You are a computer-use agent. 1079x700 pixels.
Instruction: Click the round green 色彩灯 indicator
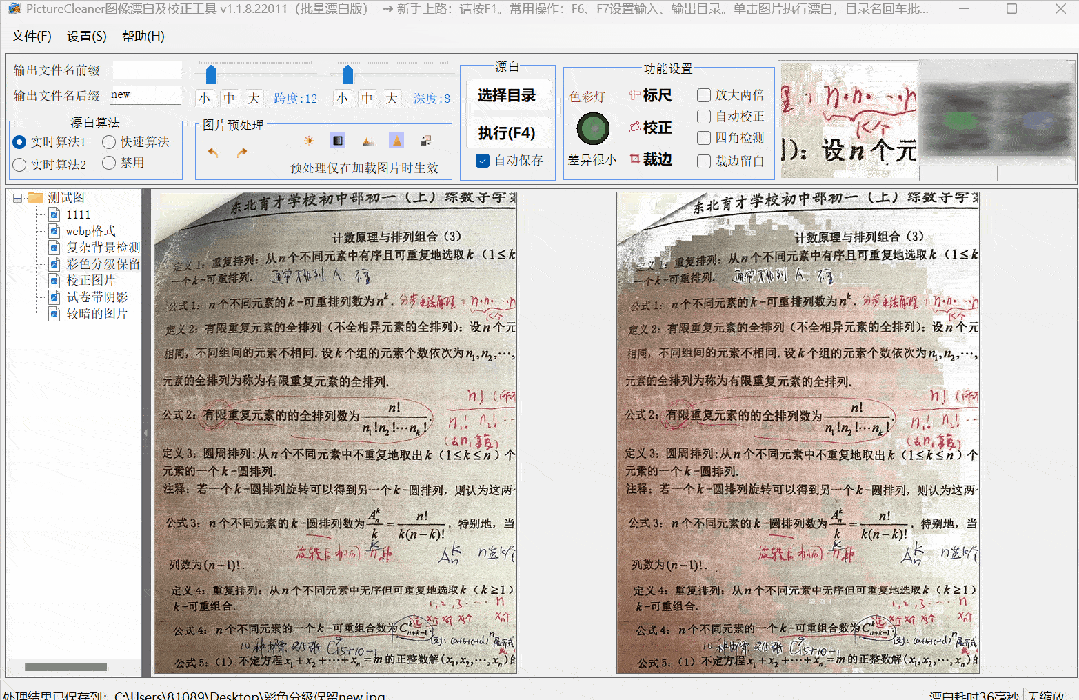(x=593, y=128)
